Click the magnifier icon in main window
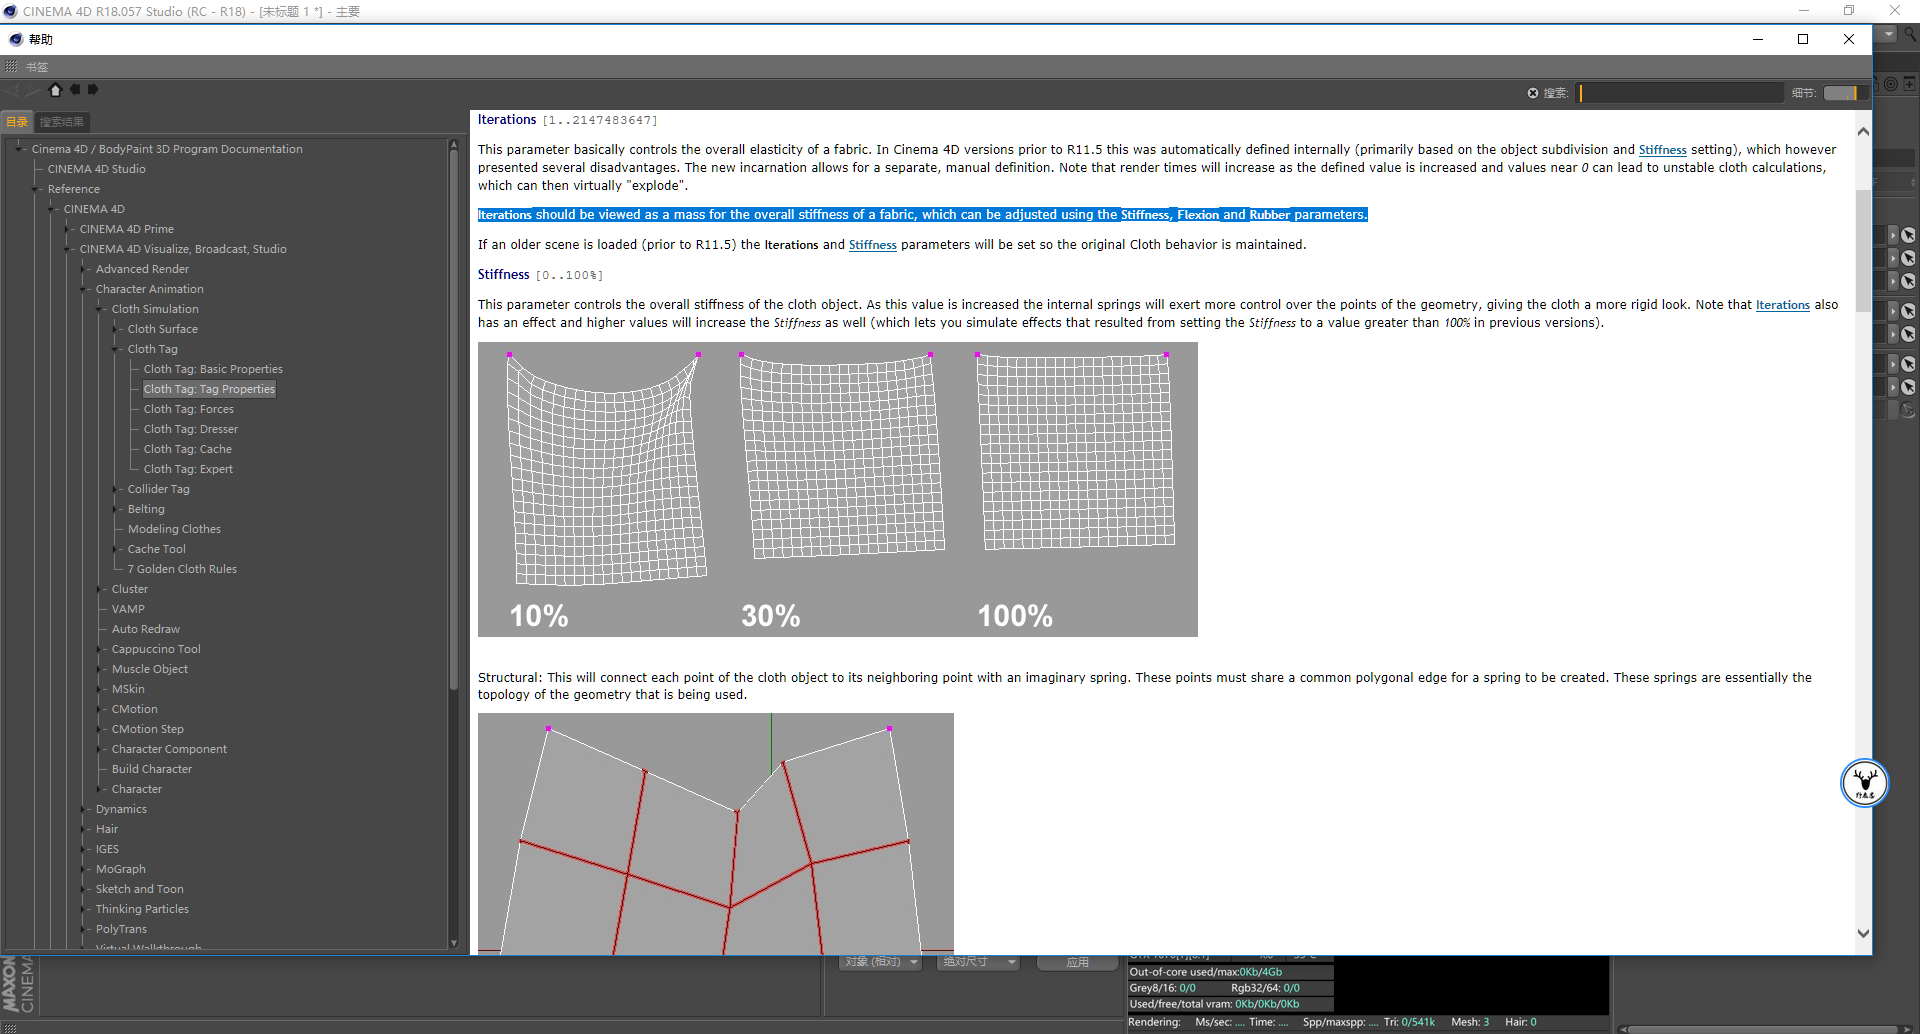Viewport: 1920px width, 1034px height. 1910,34
